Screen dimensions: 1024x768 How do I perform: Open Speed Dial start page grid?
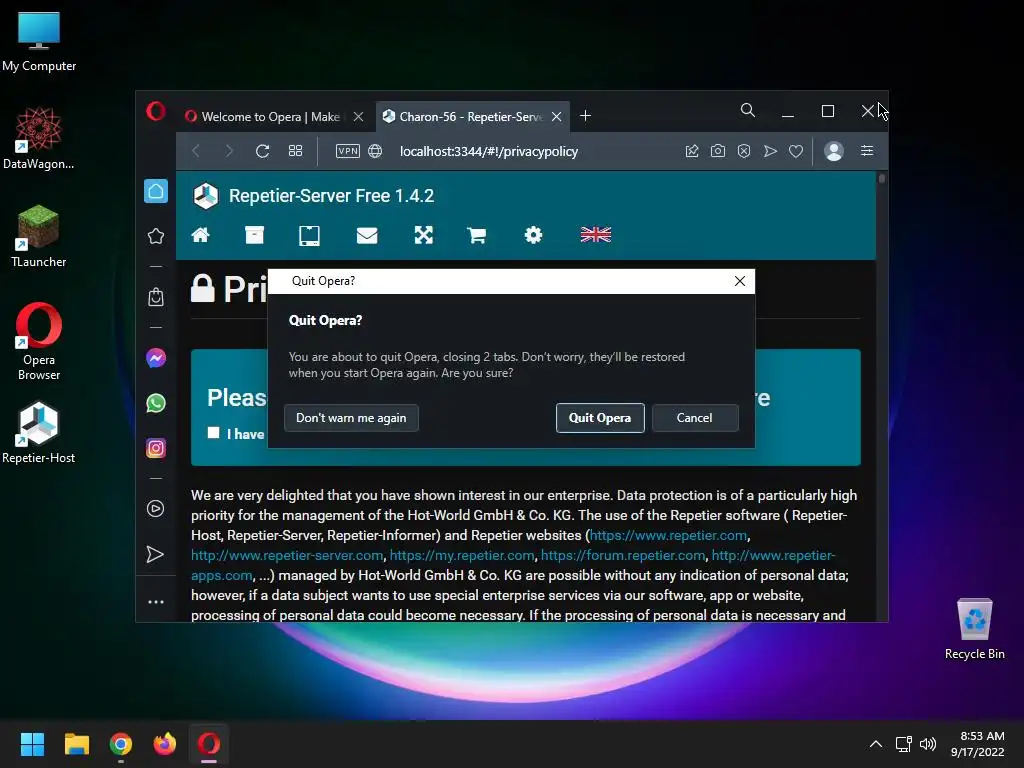(x=295, y=151)
